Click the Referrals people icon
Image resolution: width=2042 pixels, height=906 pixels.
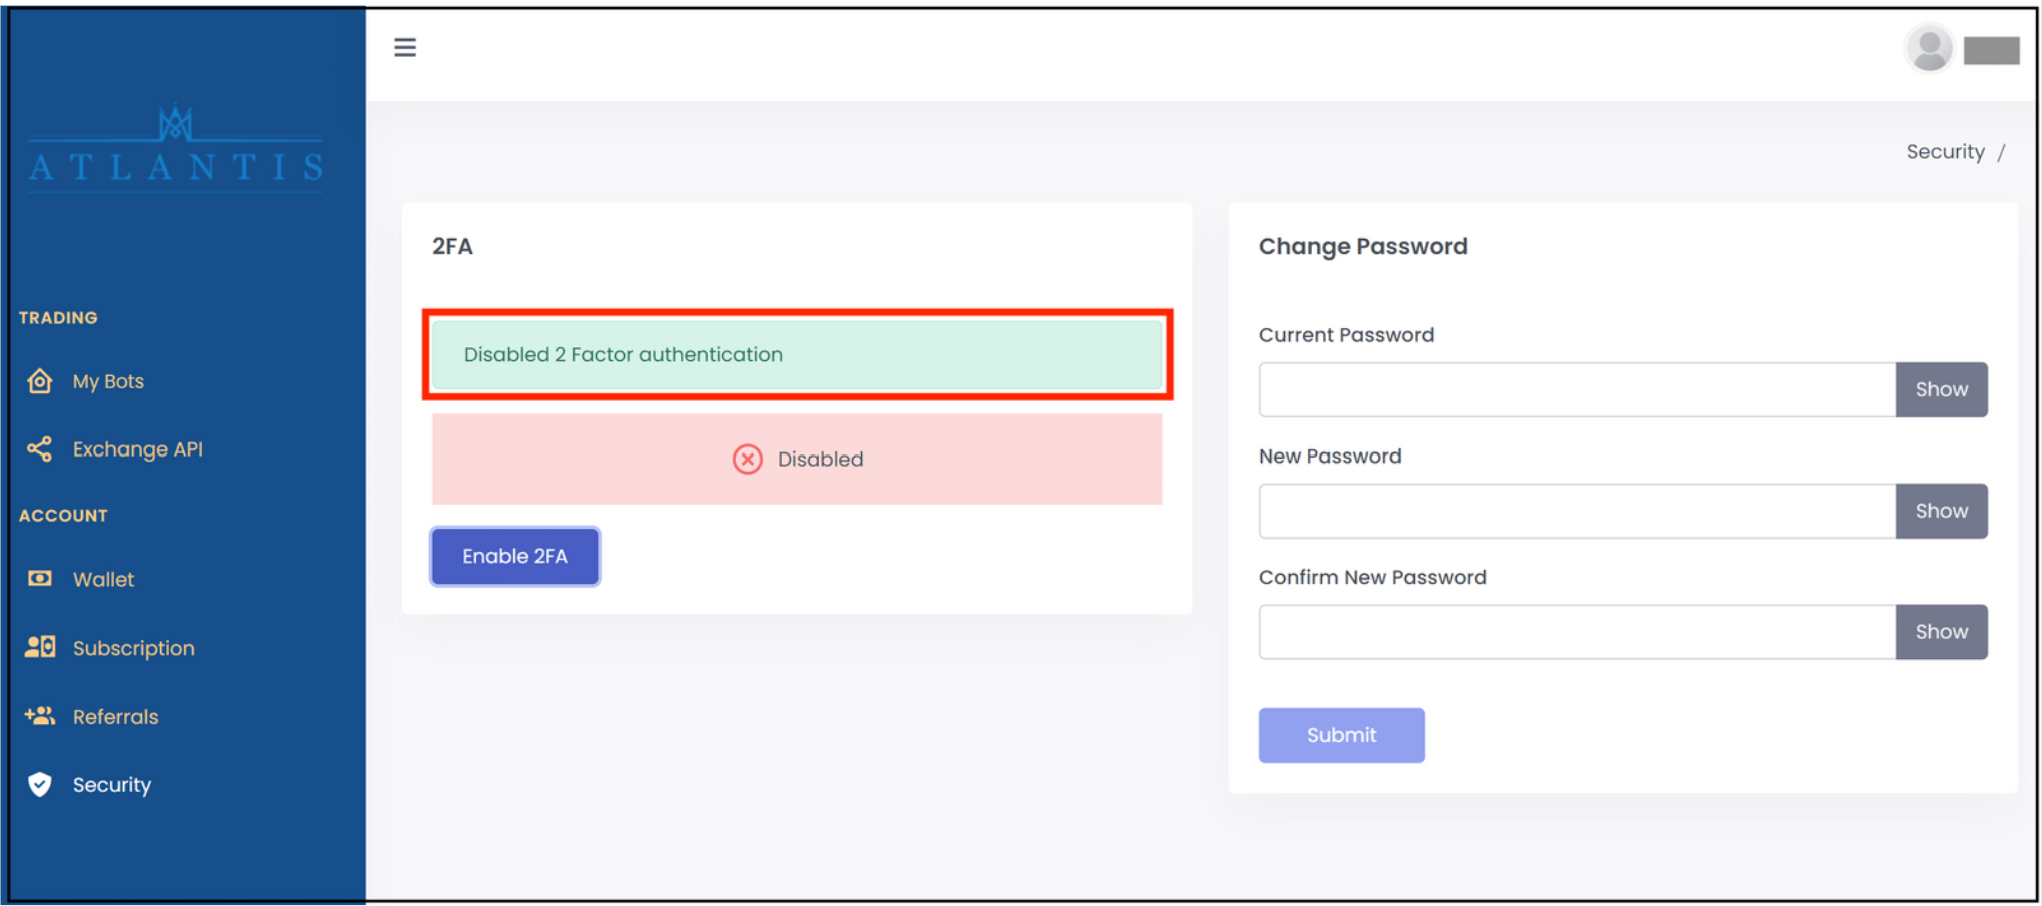(x=40, y=716)
